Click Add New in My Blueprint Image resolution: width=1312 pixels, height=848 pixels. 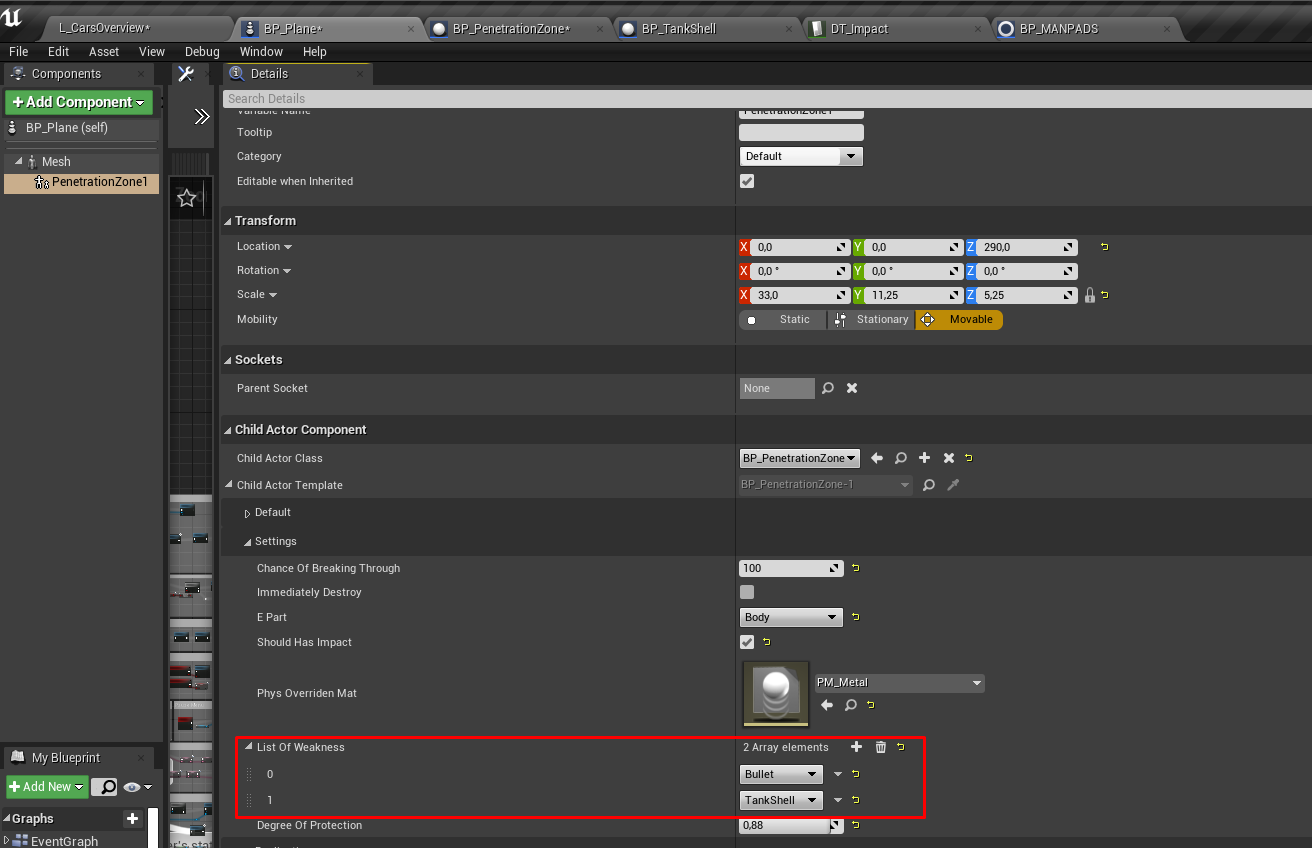[x=46, y=787]
